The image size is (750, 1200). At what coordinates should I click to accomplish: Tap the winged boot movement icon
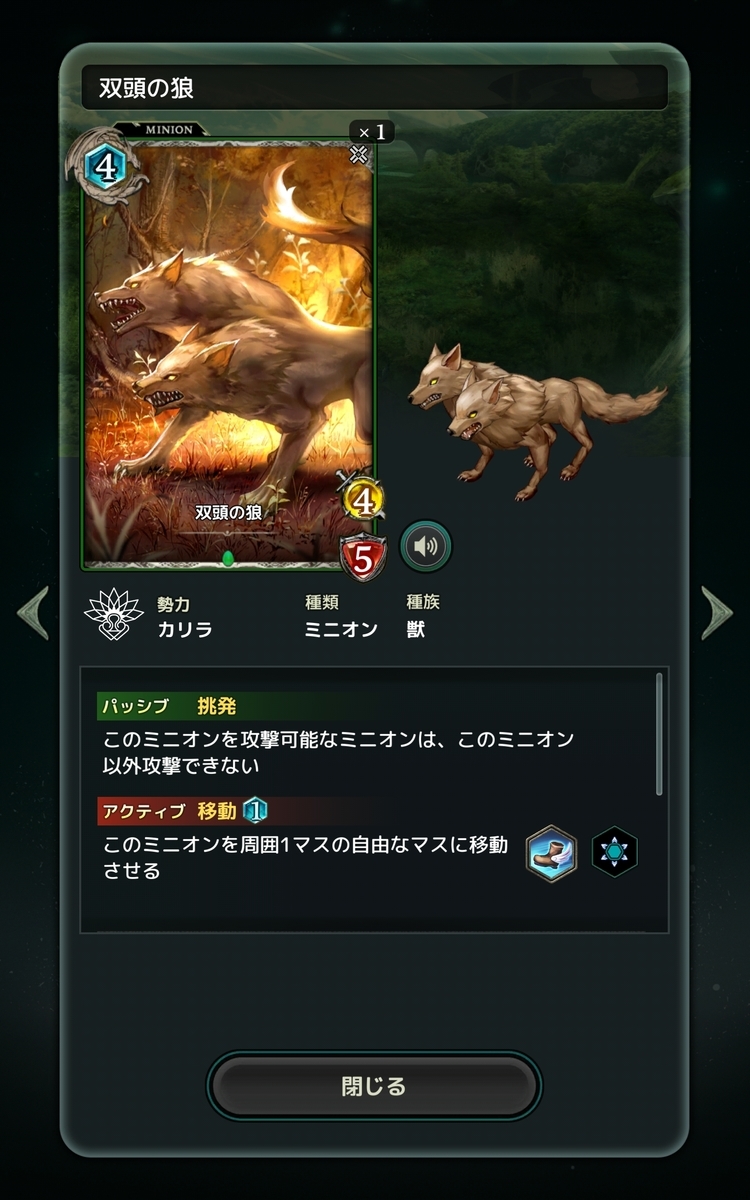point(552,853)
